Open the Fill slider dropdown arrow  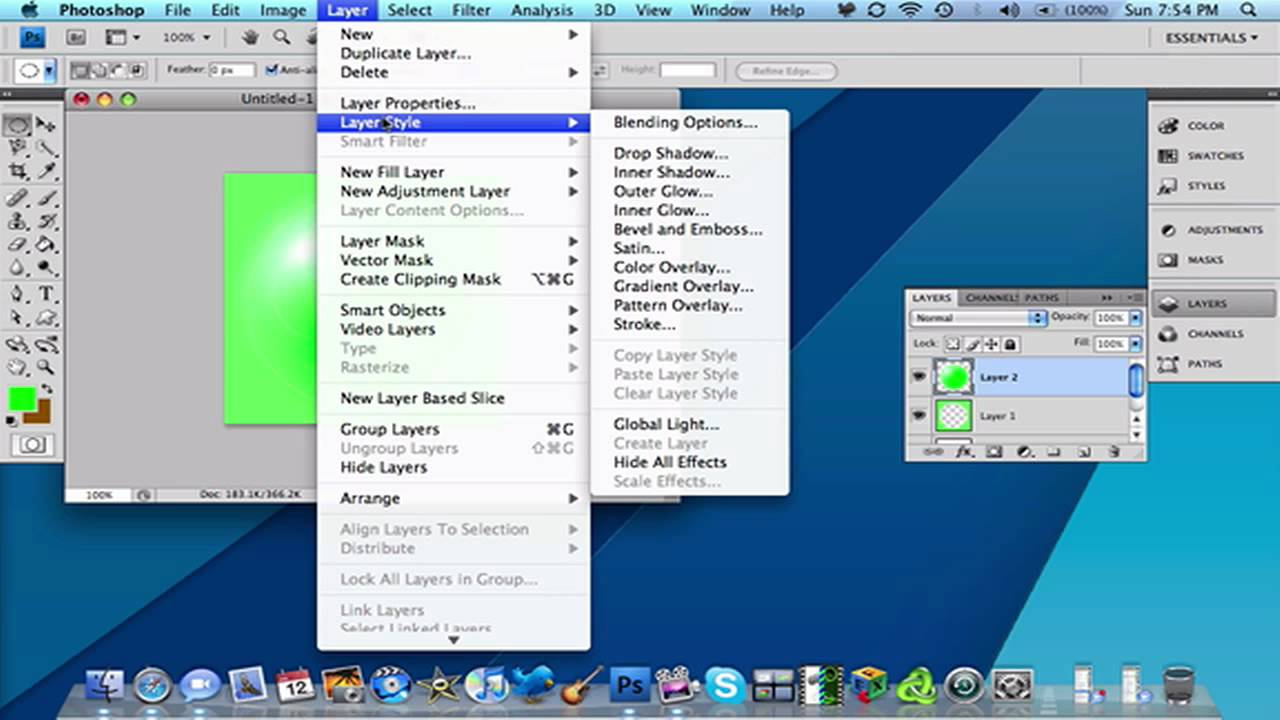click(1135, 344)
